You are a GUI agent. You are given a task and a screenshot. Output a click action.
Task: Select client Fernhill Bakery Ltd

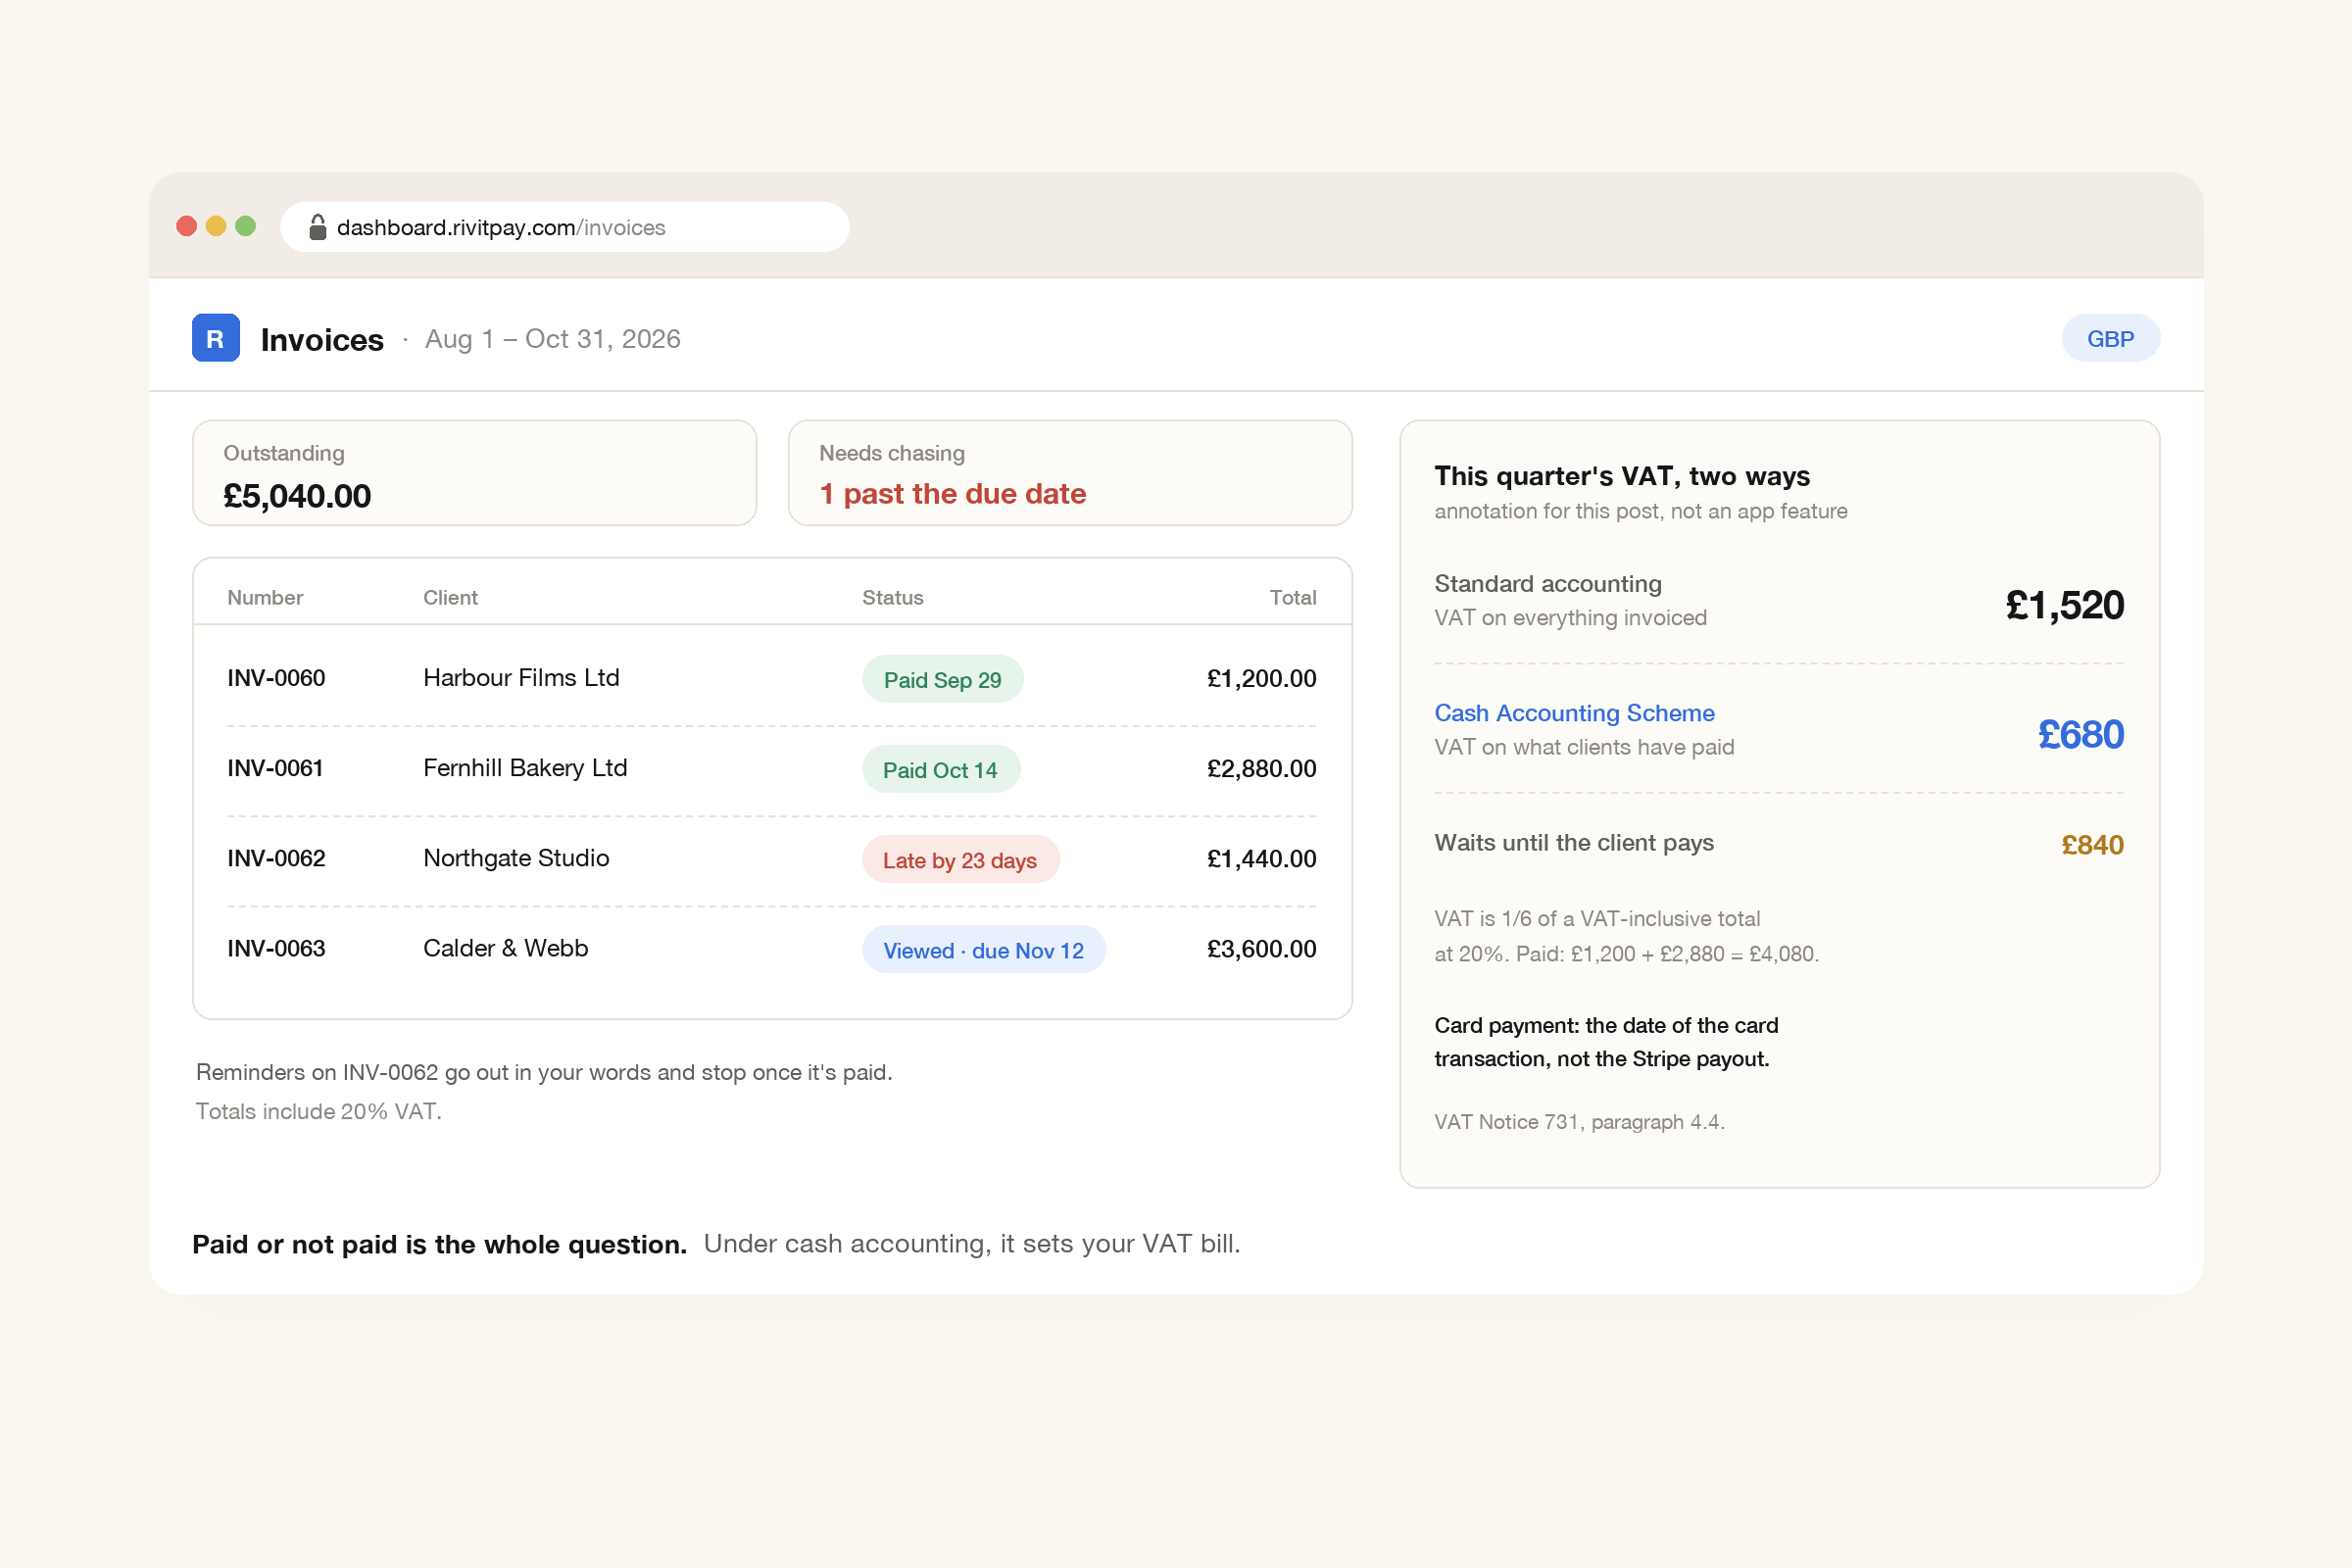tap(525, 768)
